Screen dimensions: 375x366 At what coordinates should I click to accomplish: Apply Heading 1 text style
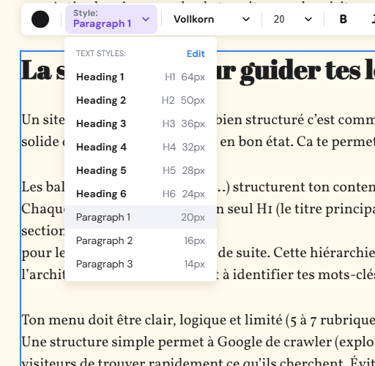point(141,77)
